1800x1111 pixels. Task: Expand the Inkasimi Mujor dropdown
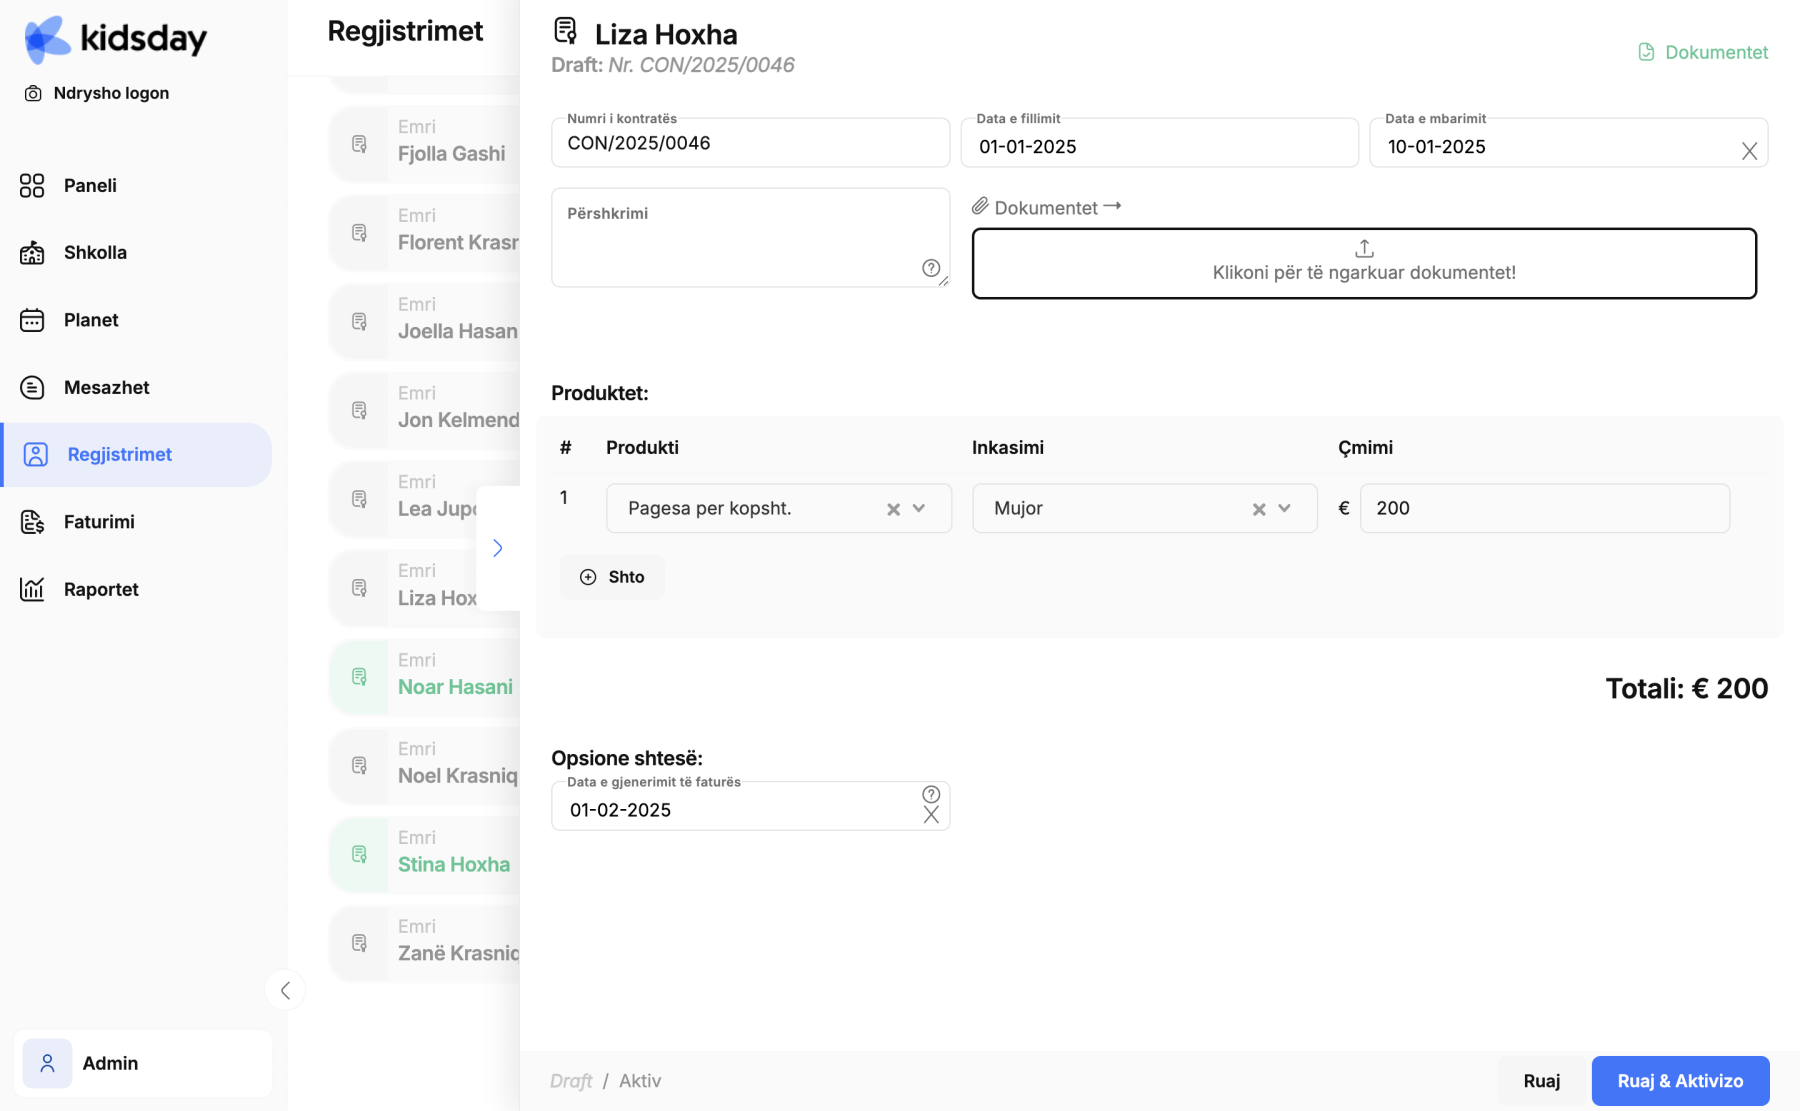click(x=1285, y=508)
